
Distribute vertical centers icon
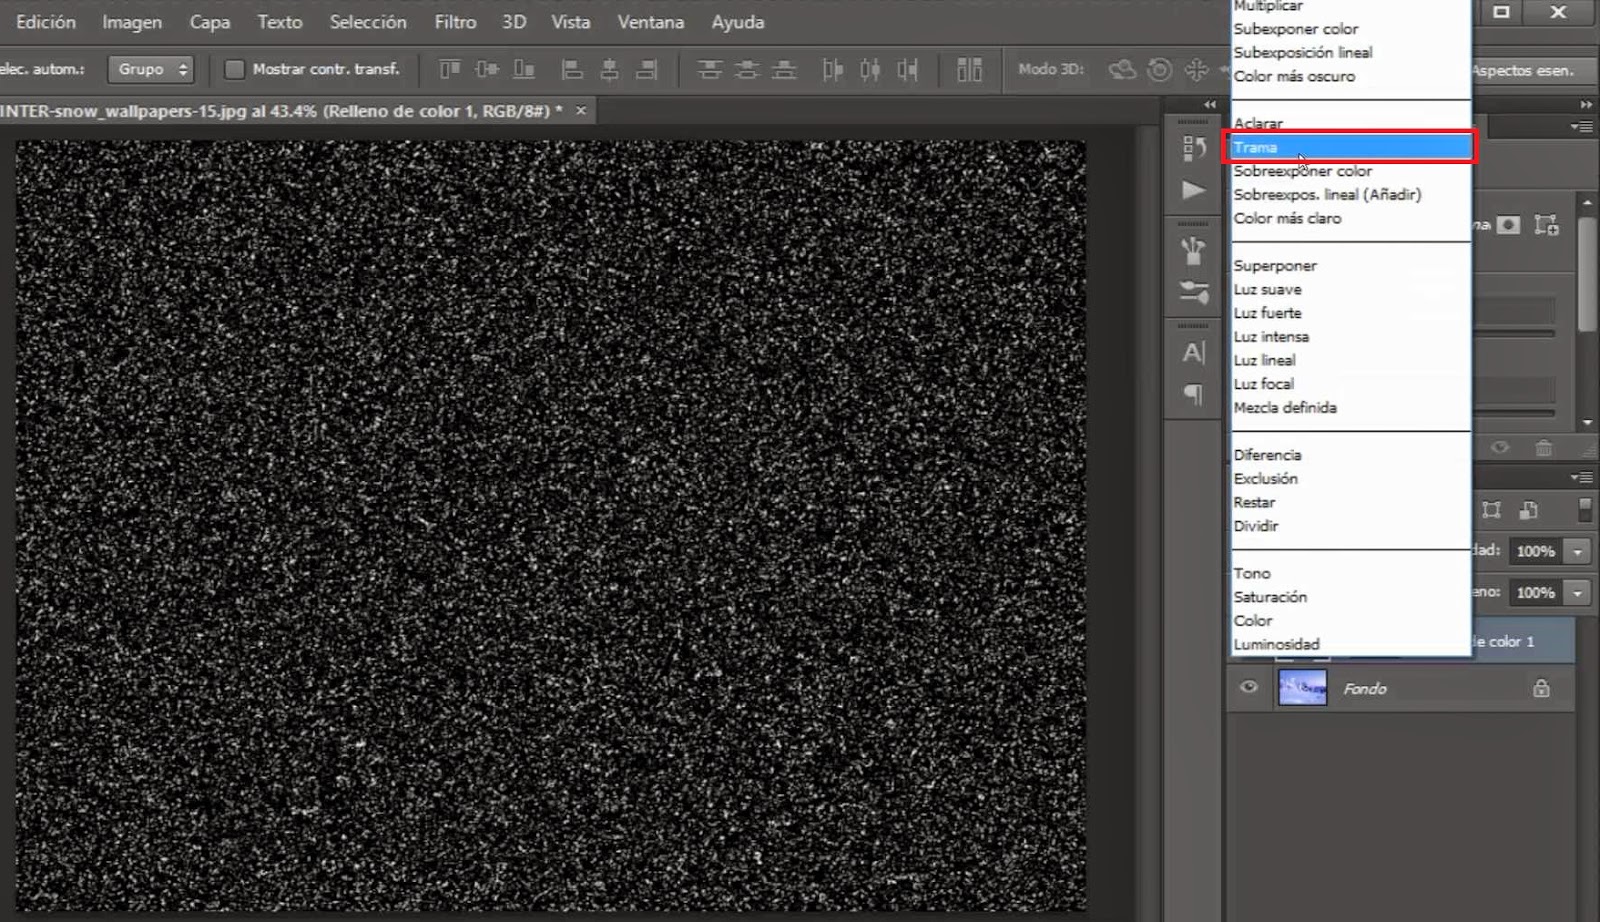(747, 69)
